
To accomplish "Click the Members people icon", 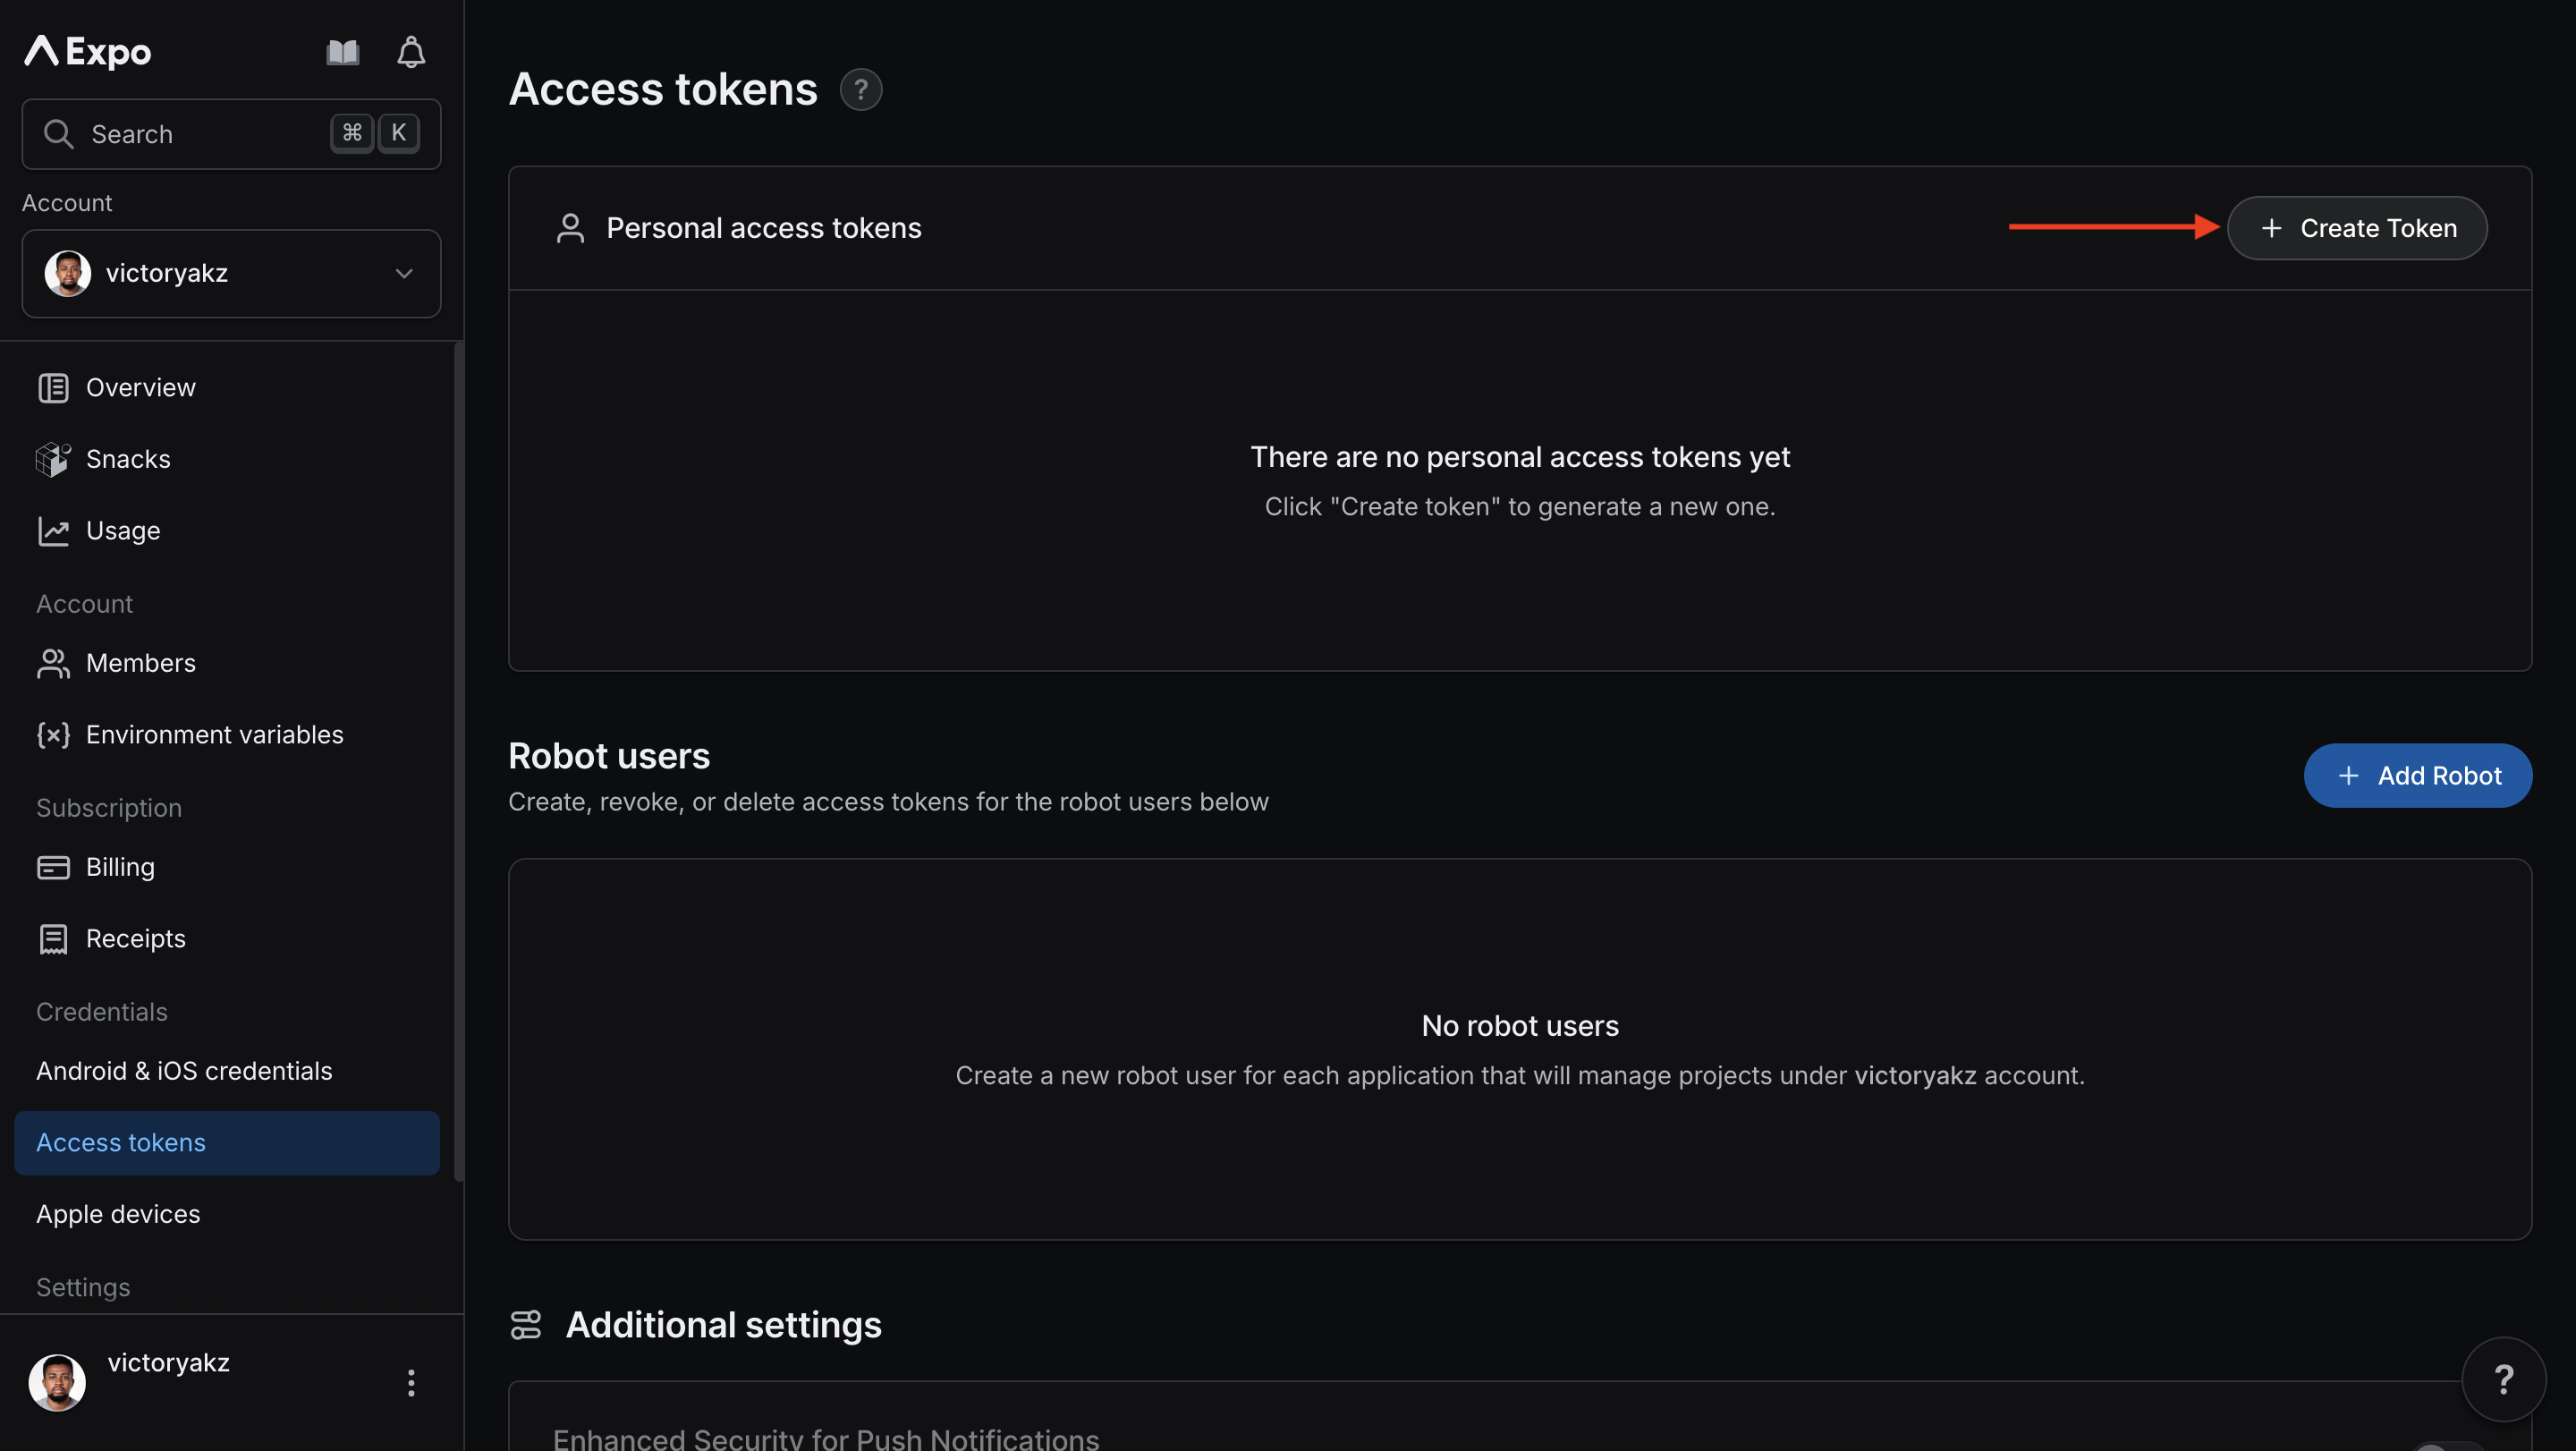I will click(x=54, y=663).
